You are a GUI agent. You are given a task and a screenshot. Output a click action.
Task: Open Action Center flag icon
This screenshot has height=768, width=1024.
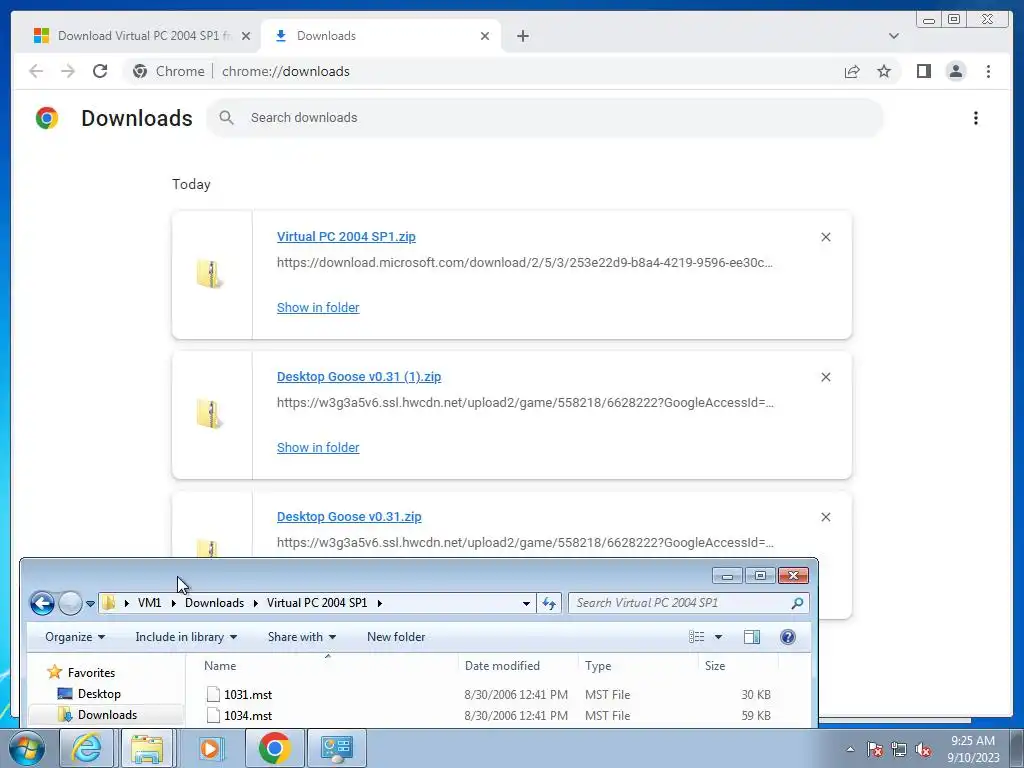(x=875, y=750)
